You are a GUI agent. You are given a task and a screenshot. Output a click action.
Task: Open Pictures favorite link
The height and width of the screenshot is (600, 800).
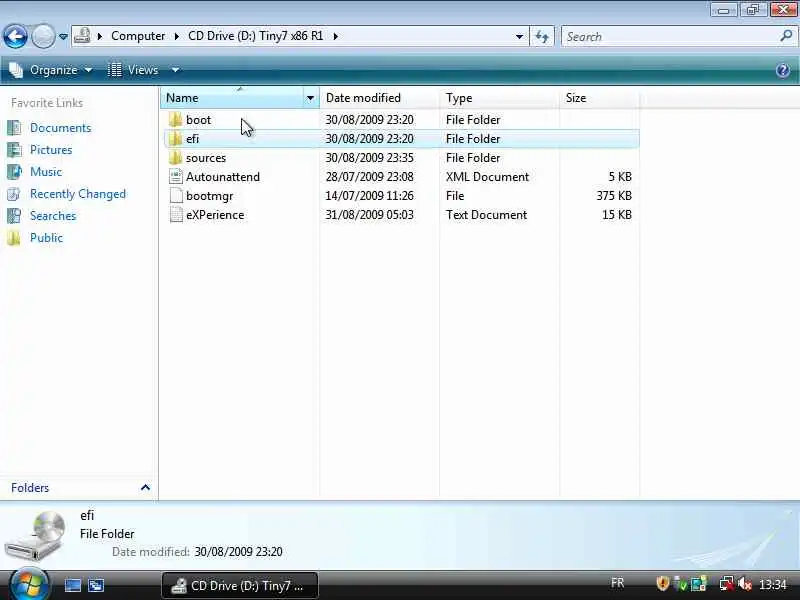point(51,150)
